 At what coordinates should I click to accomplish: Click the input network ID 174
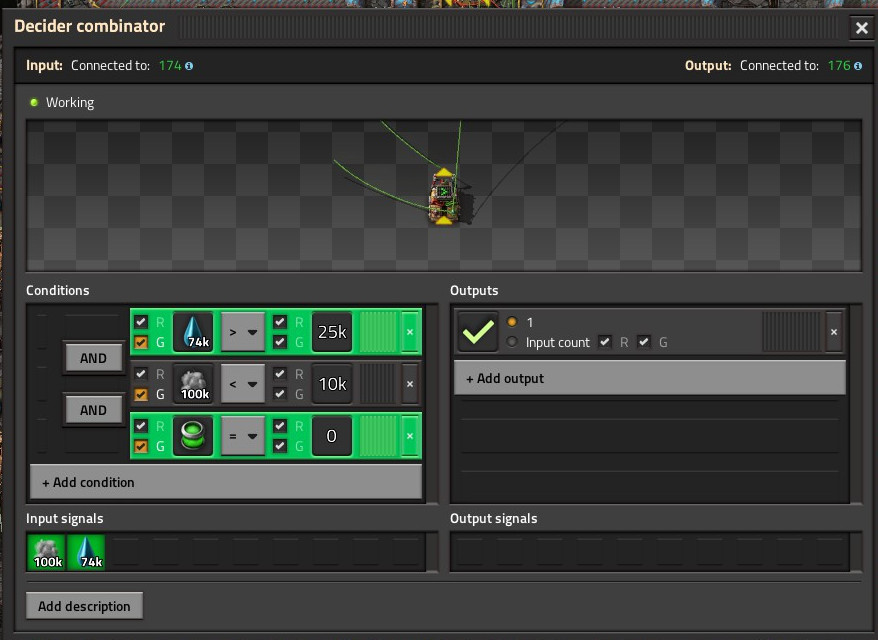point(170,66)
